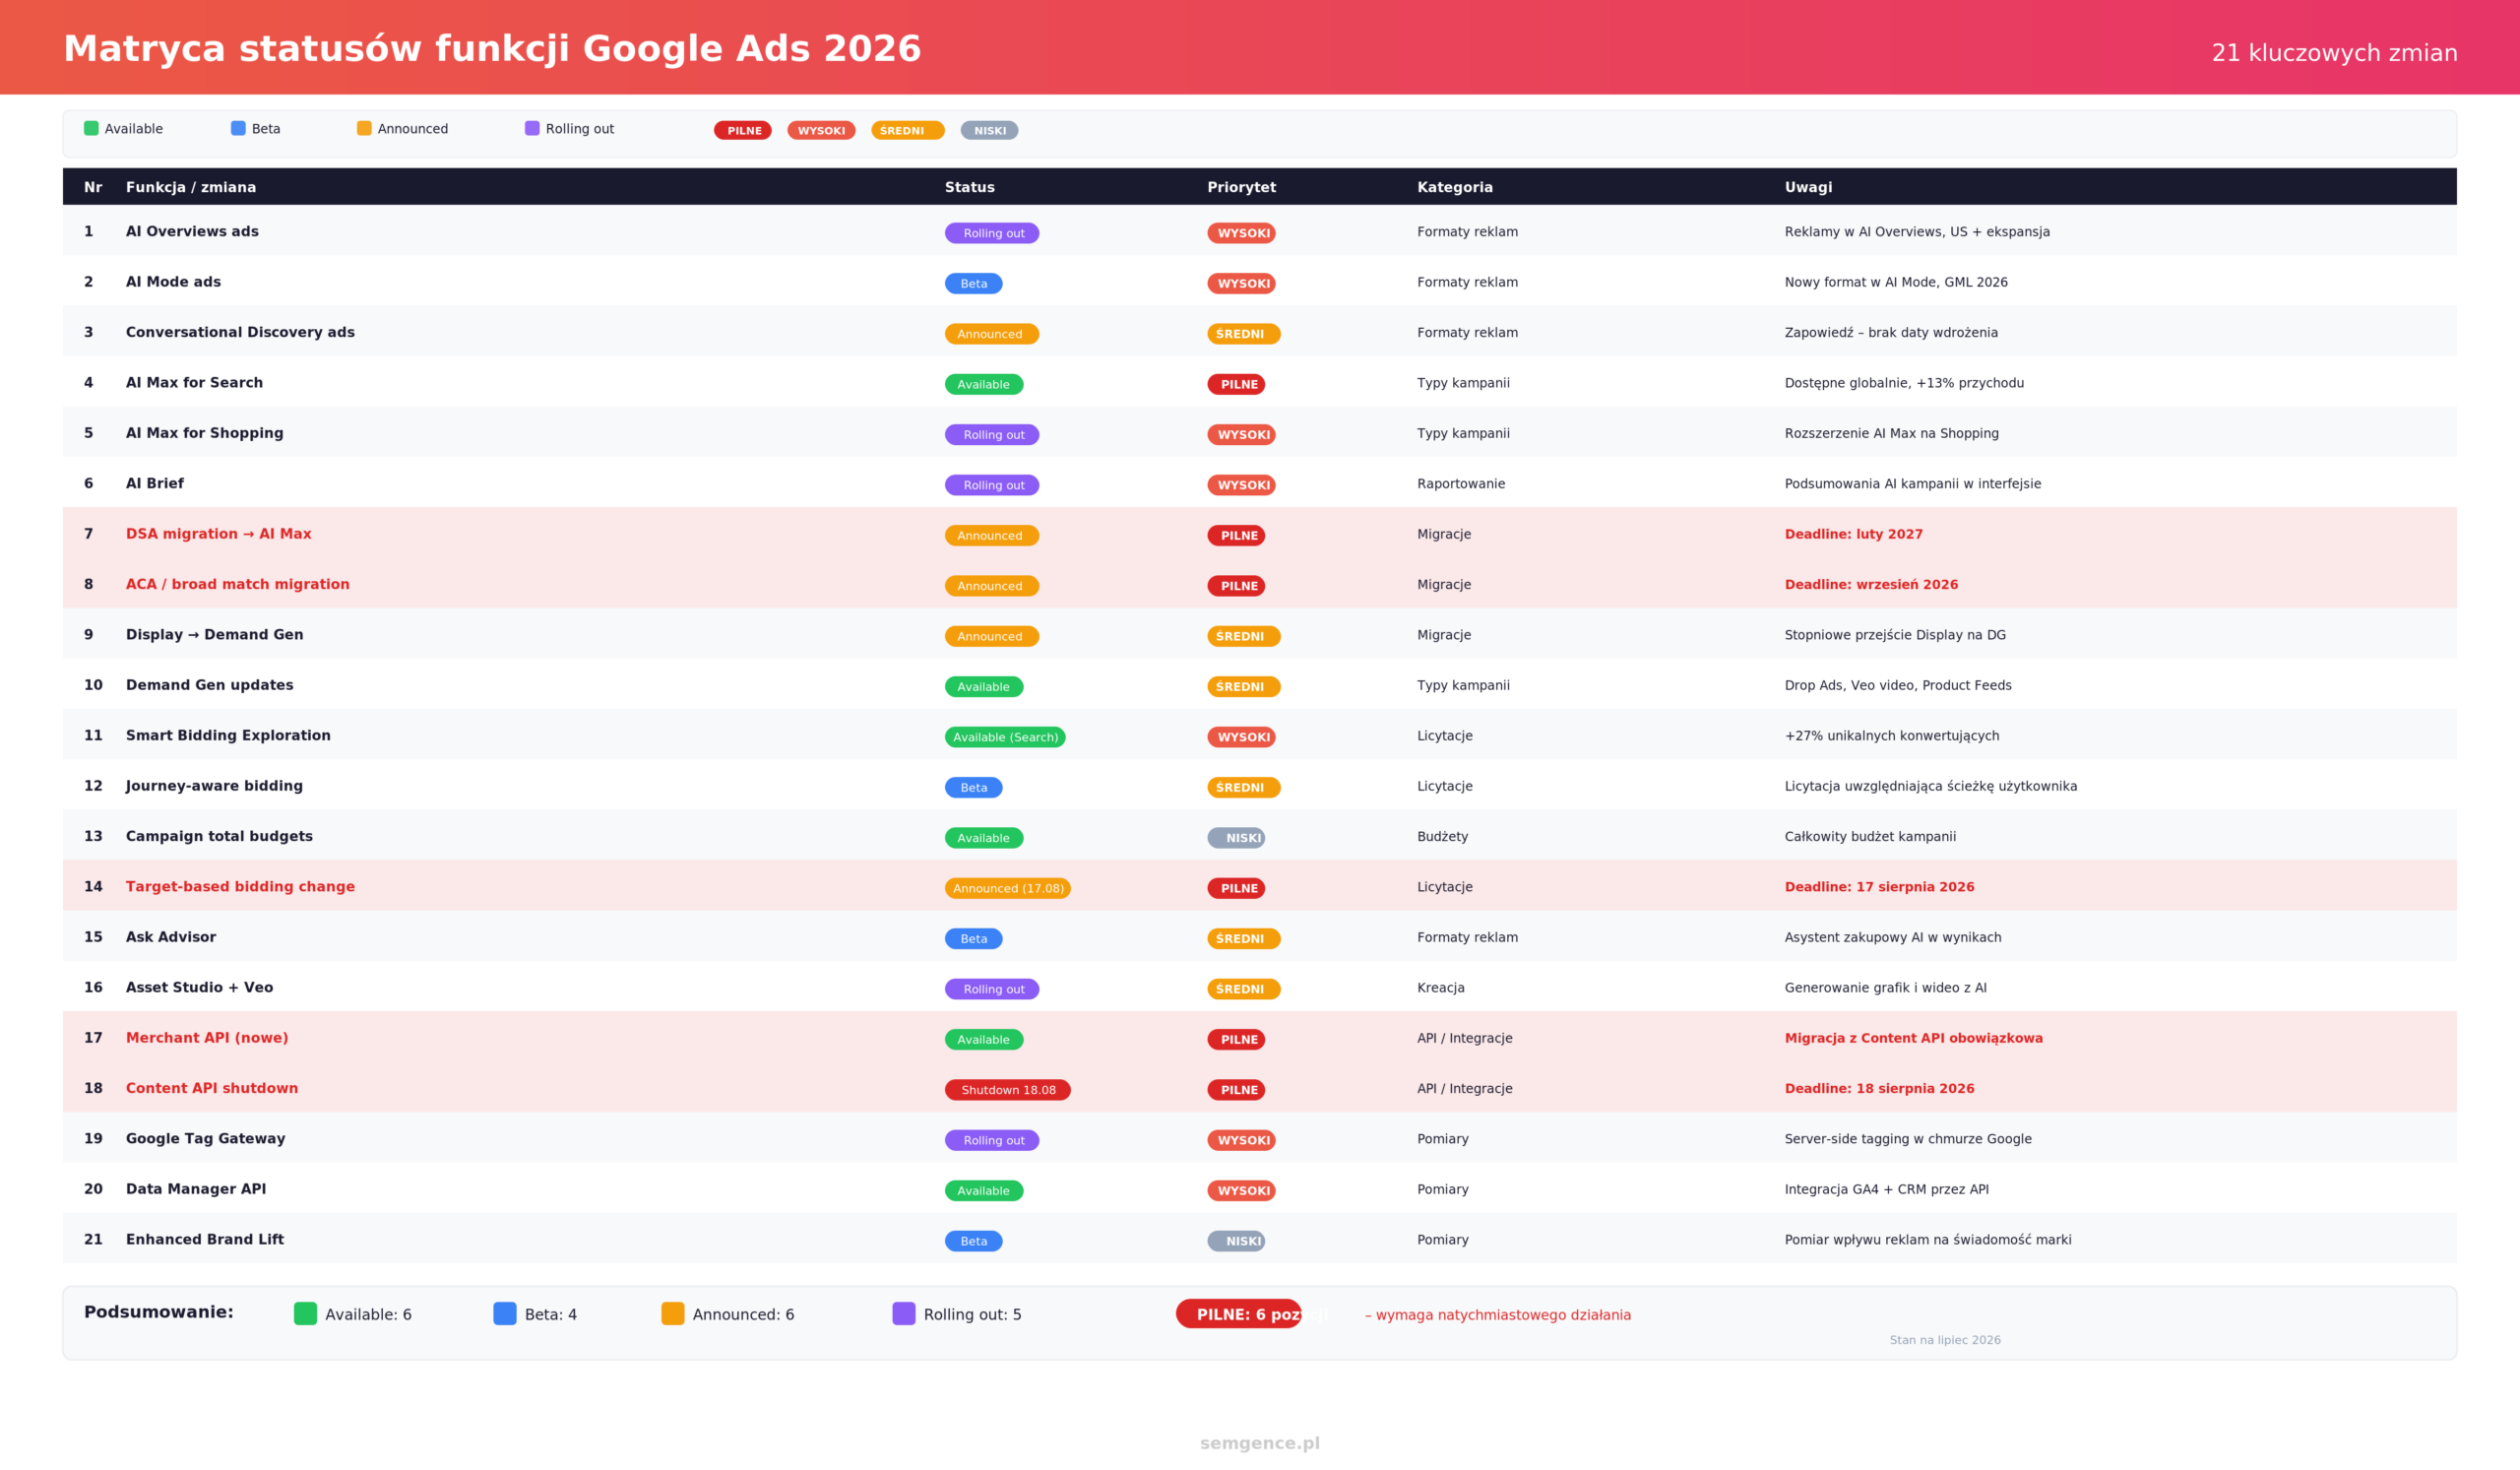Click ŚREDNI badge in Conversational Discovery ads row
Screen dimensions: 2520x1470
[1244, 334]
